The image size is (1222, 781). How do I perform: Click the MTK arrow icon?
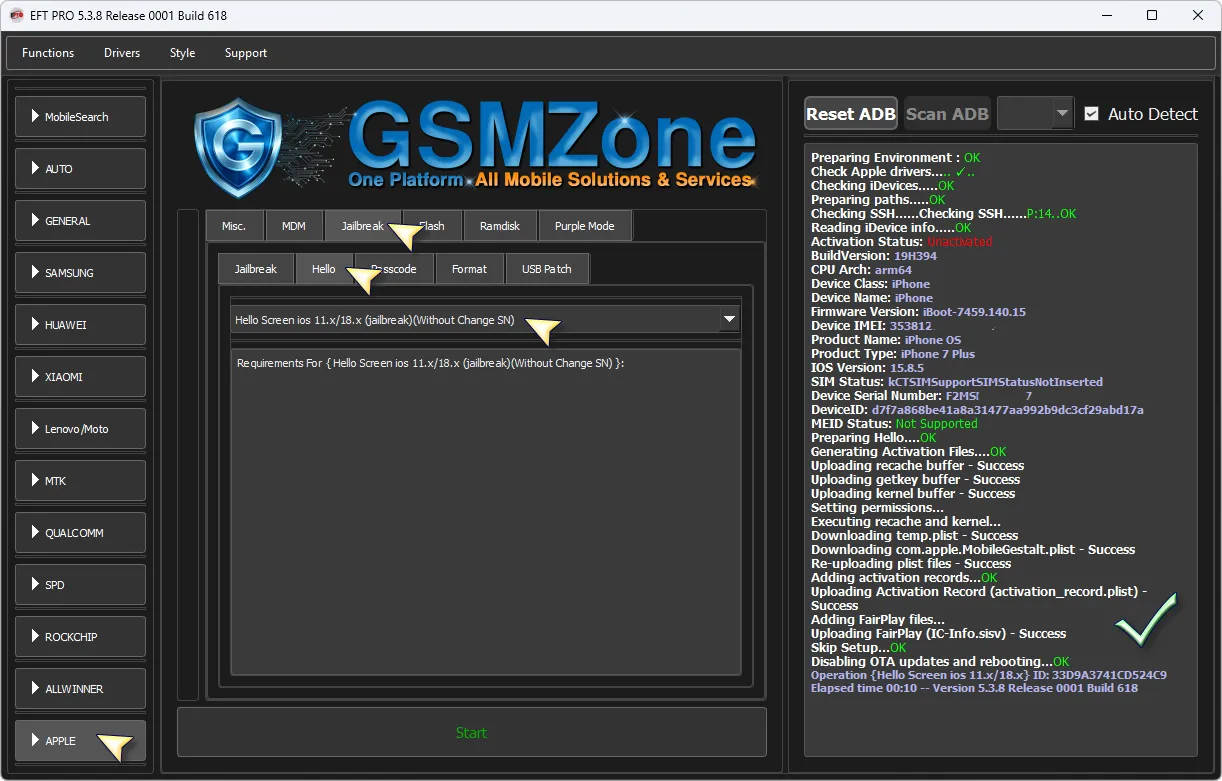(35, 481)
